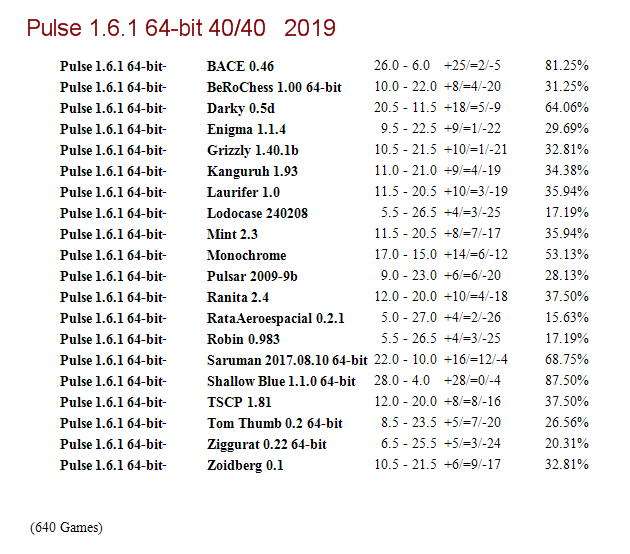Click the (640 Games) footer text

(66, 527)
